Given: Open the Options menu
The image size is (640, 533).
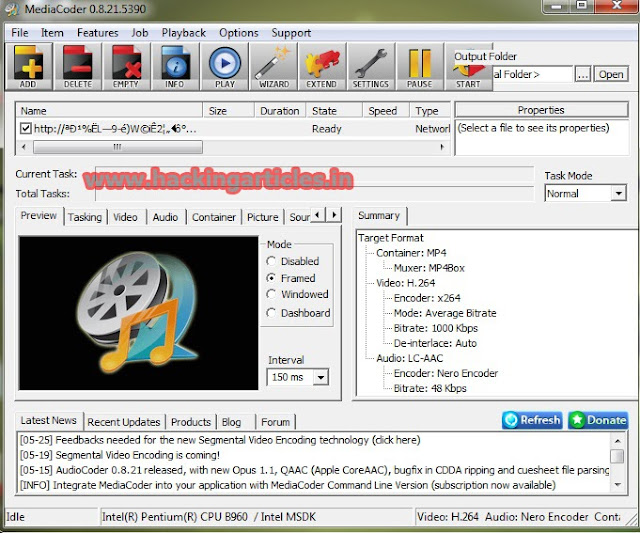Looking at the screenshot, I should pos(239,33).
